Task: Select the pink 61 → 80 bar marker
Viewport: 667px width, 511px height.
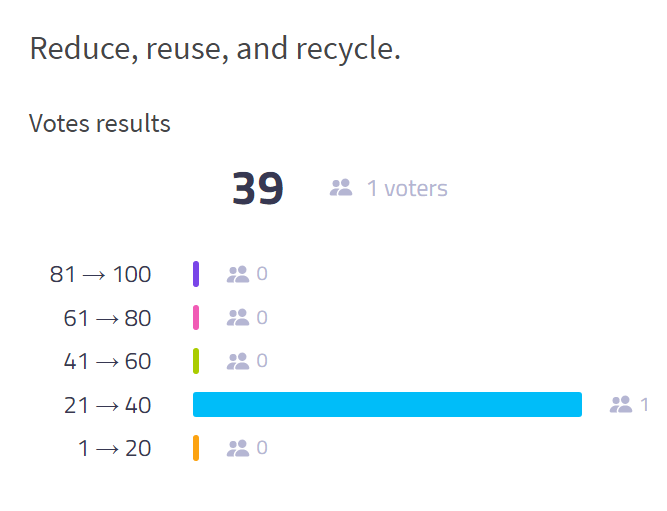Action: click(x=196, y=317)
